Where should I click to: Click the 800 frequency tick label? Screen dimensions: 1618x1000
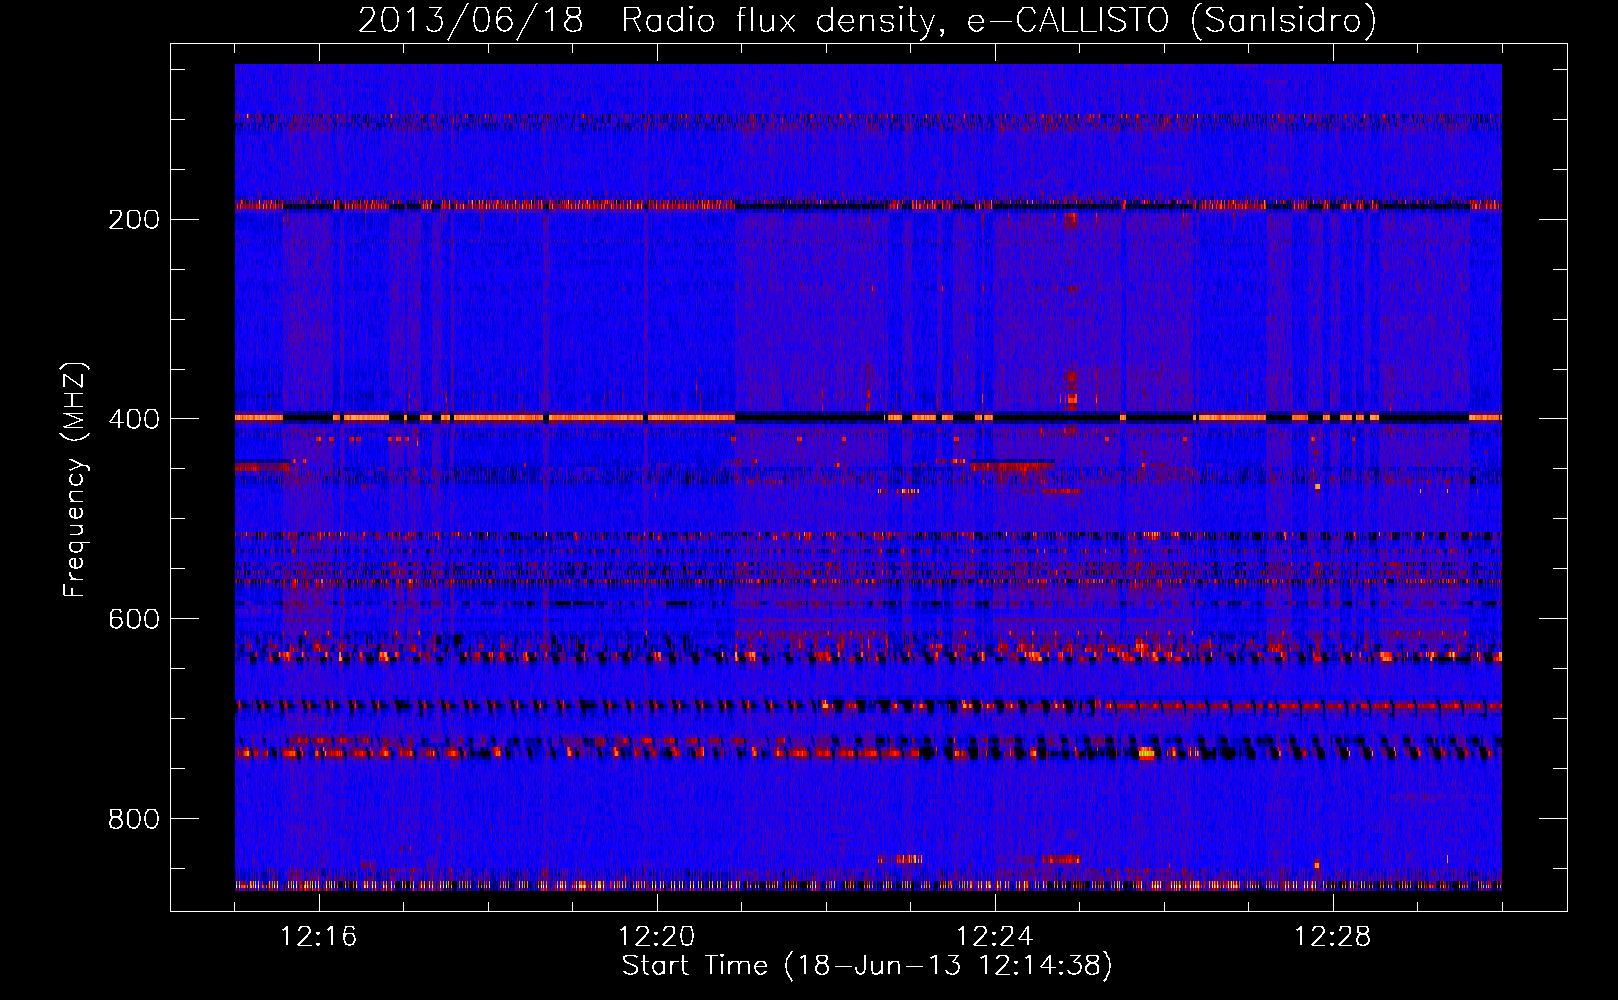coord(134,820)
